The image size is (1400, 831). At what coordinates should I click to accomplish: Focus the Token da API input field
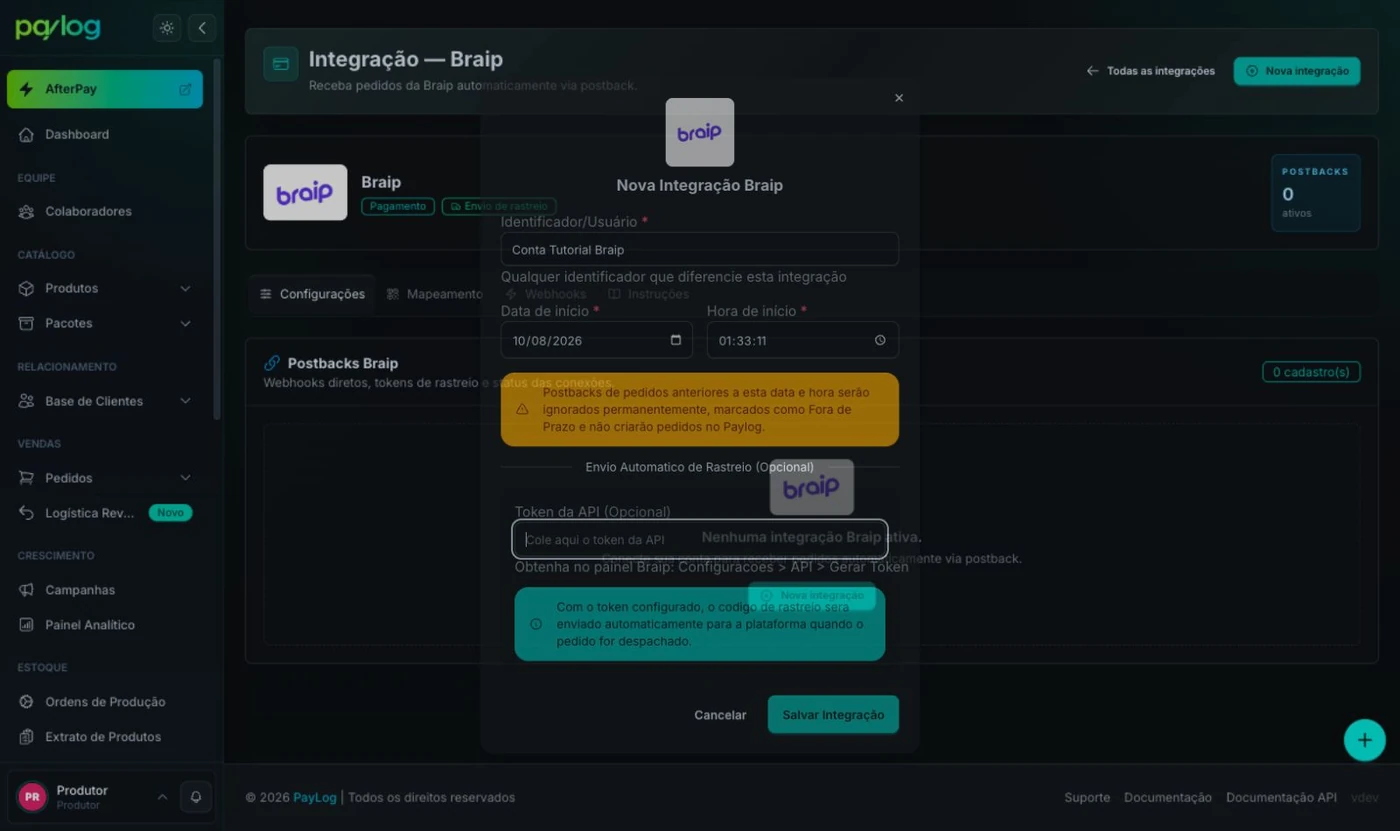[700, 539]
